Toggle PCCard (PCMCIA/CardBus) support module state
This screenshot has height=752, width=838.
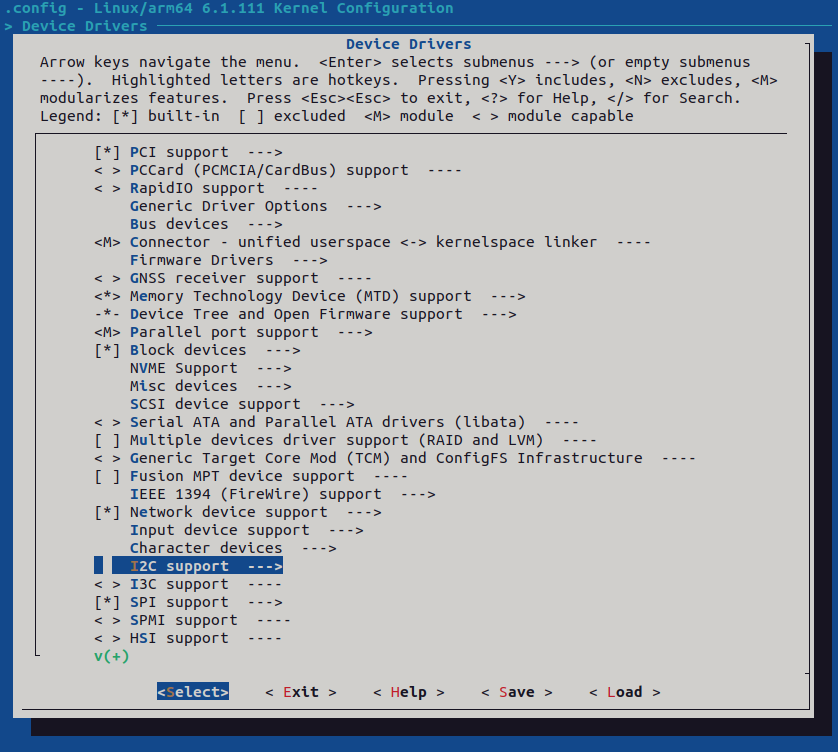pos(107,170)
